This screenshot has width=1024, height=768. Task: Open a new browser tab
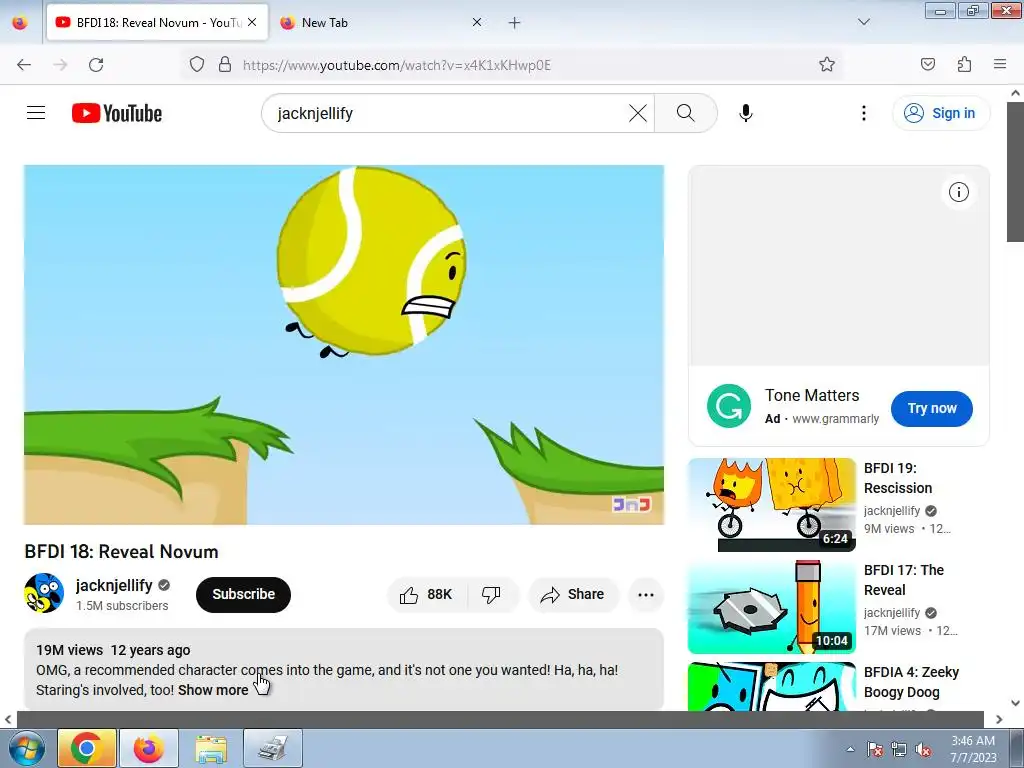coord(515,23)
